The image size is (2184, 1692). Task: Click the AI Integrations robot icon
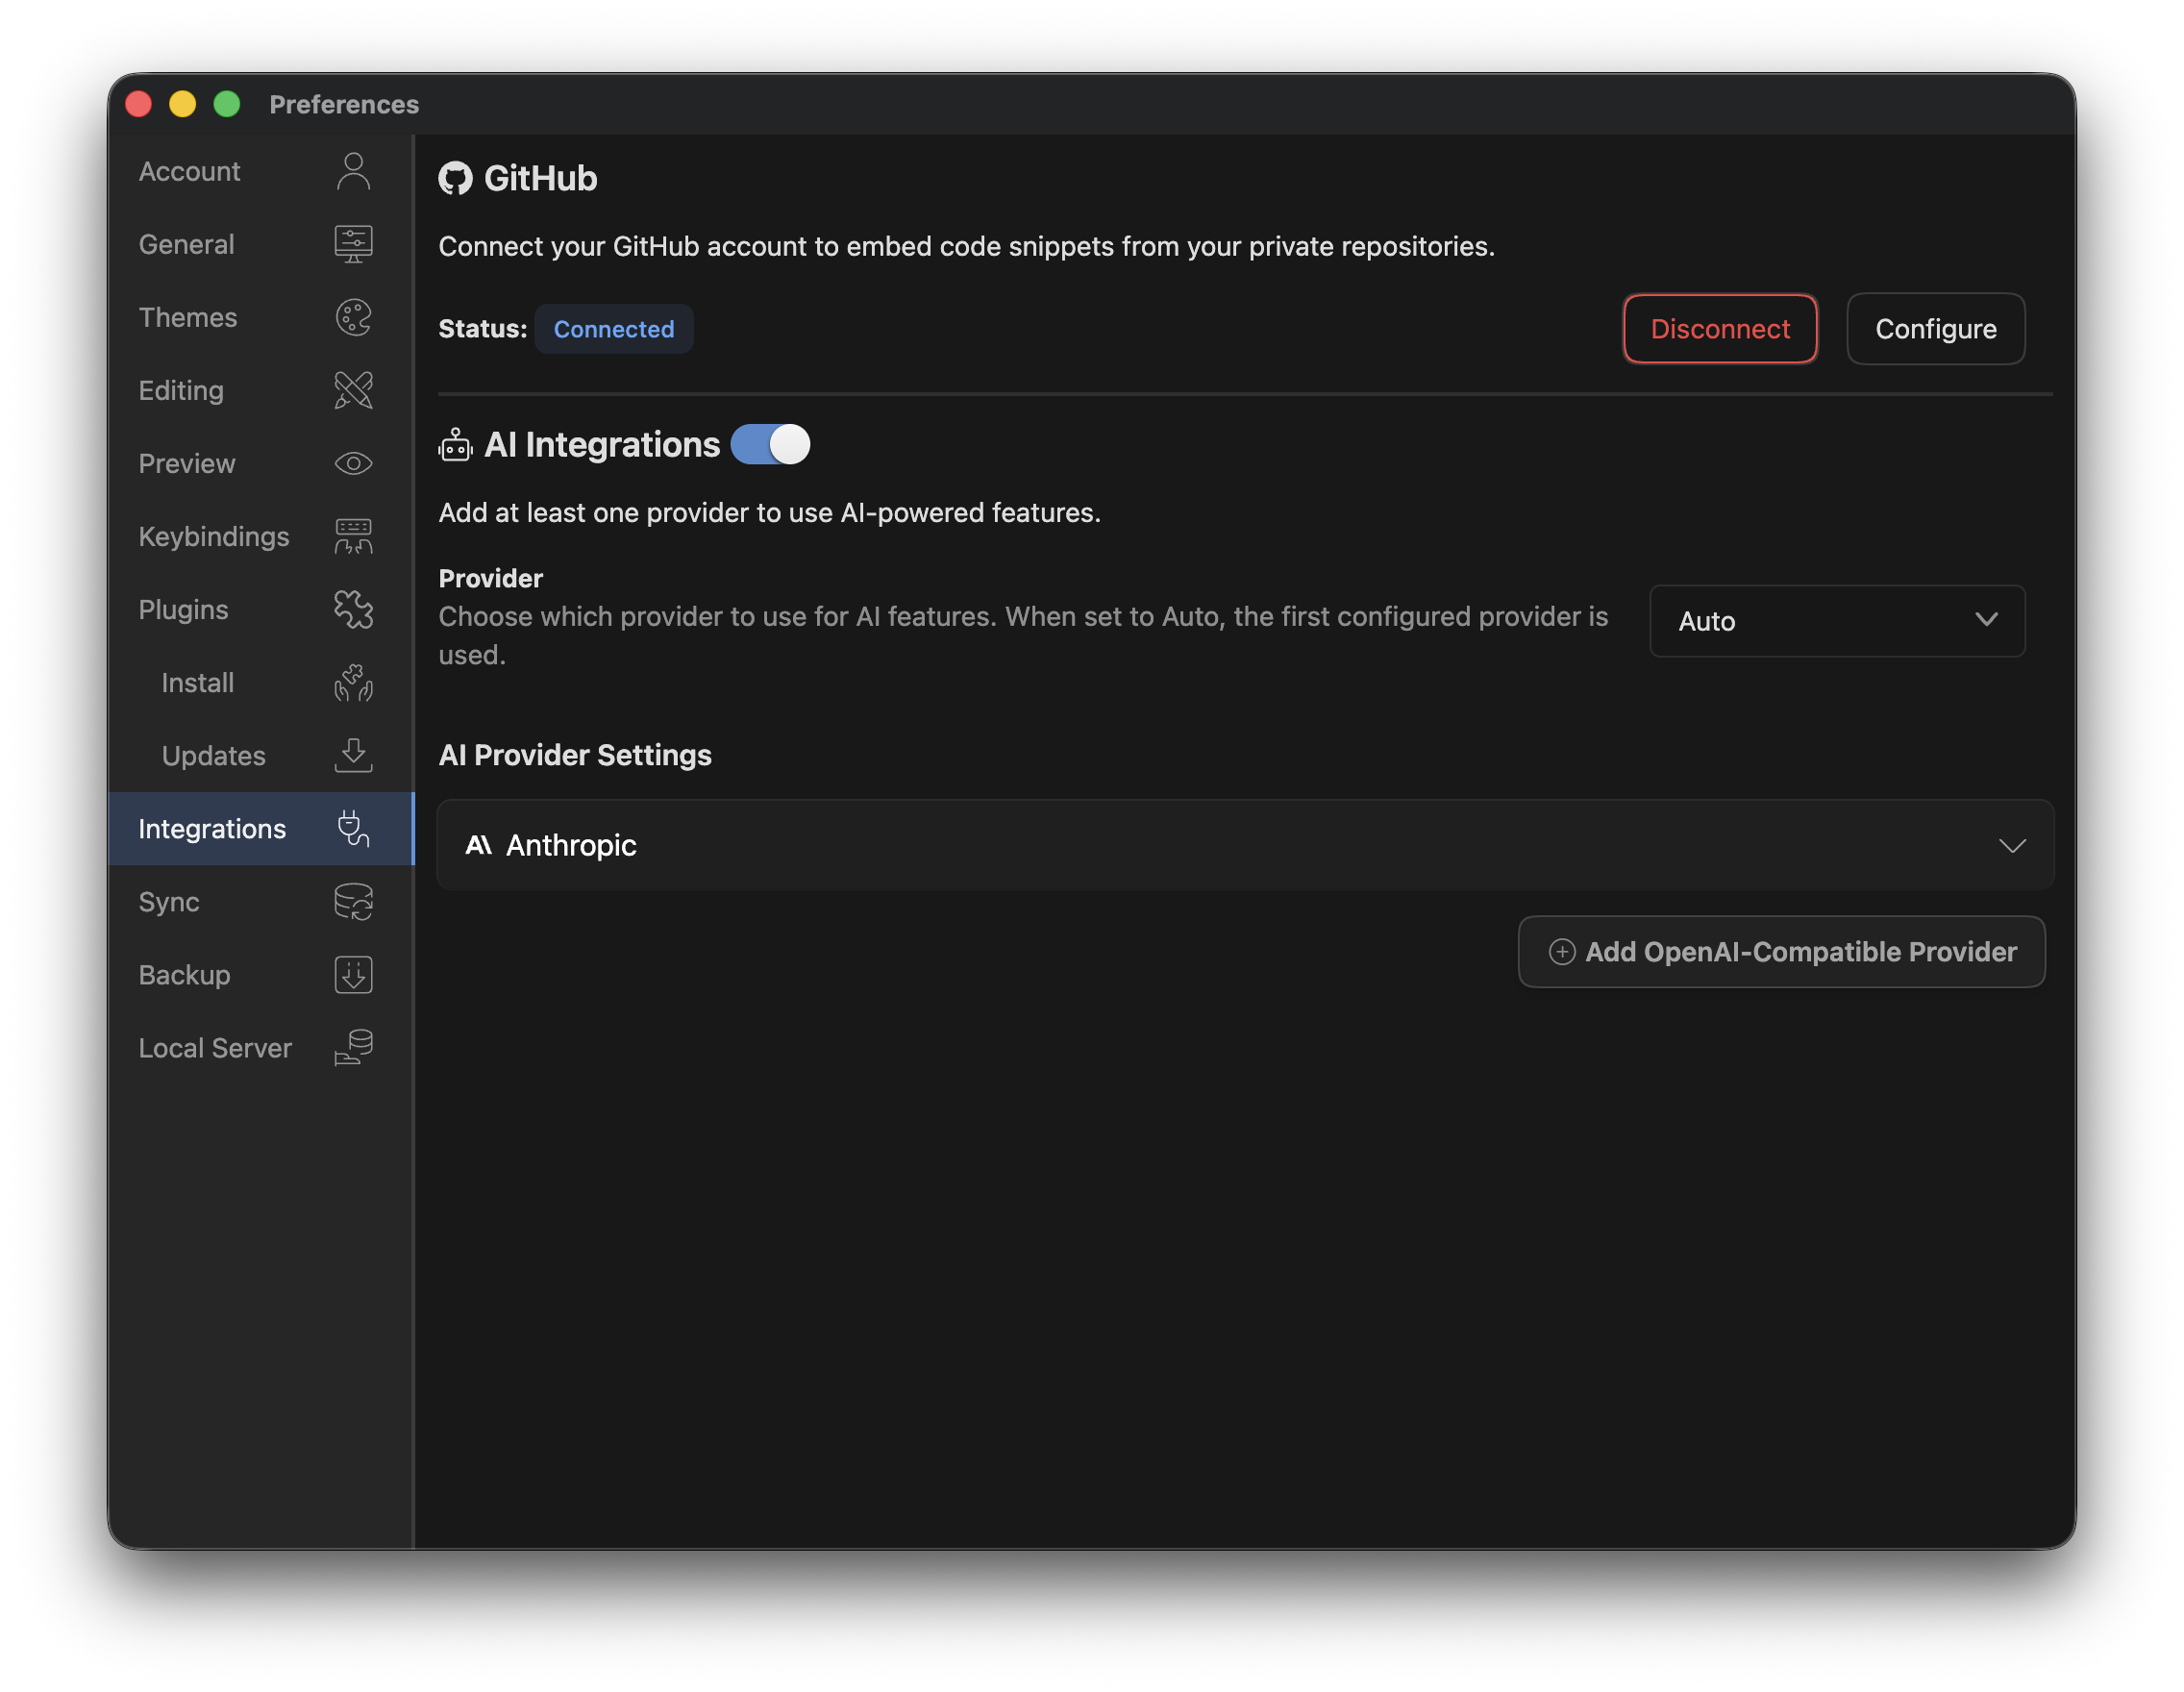(x=455, y=444)
